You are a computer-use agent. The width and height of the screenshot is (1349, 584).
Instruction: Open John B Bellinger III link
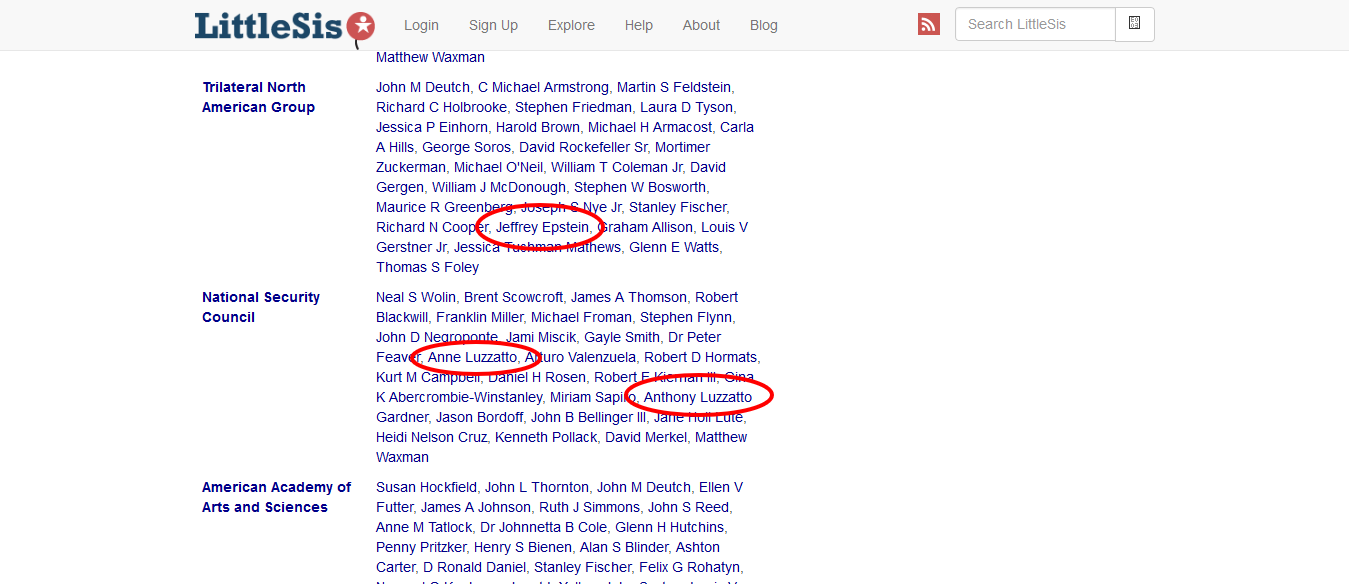coord(588,417)
